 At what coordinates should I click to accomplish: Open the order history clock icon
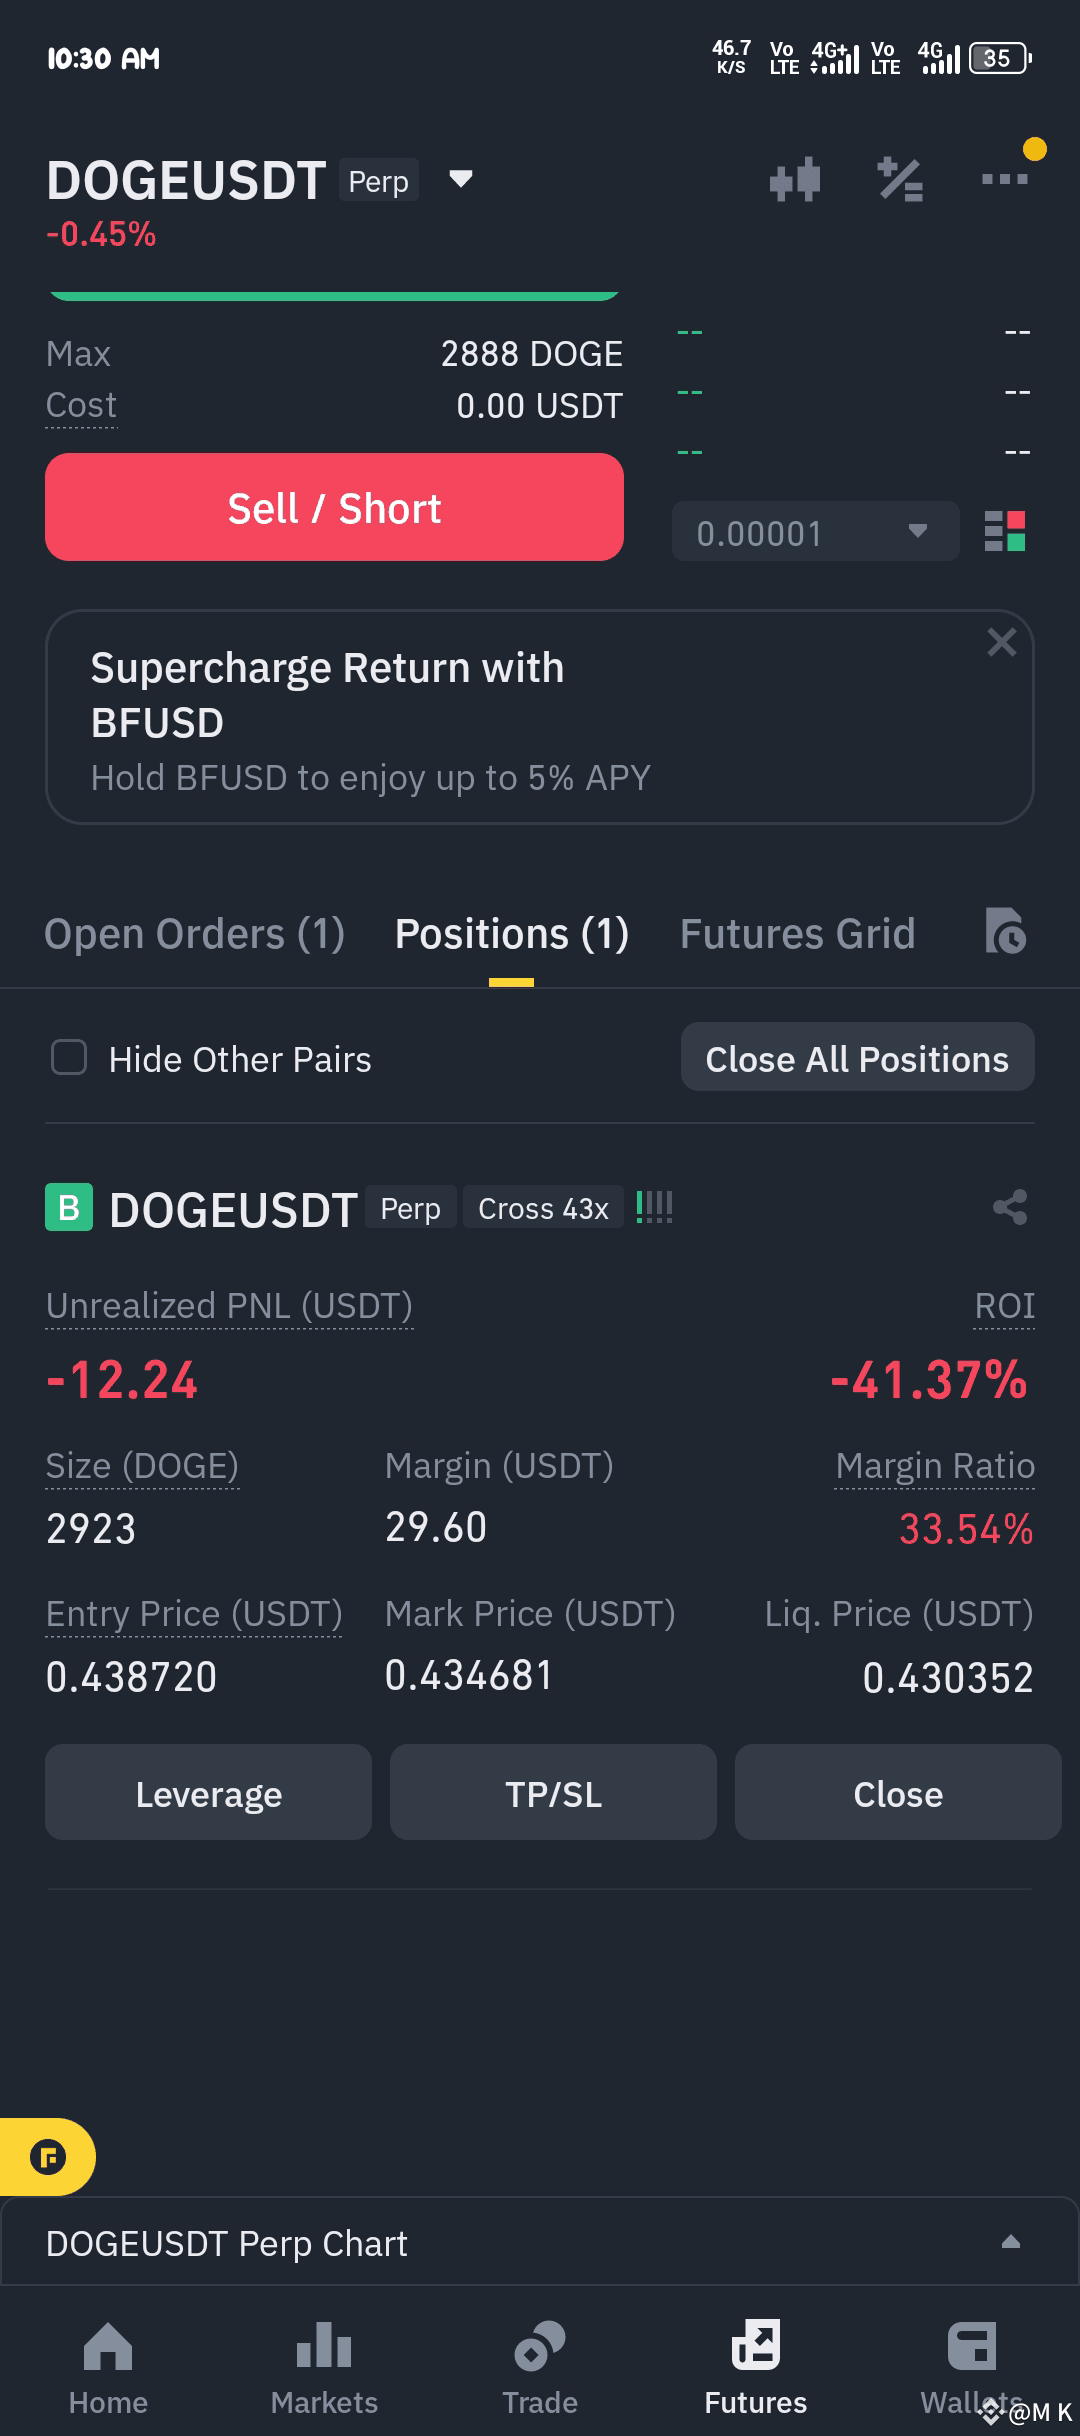[1005, 931]
